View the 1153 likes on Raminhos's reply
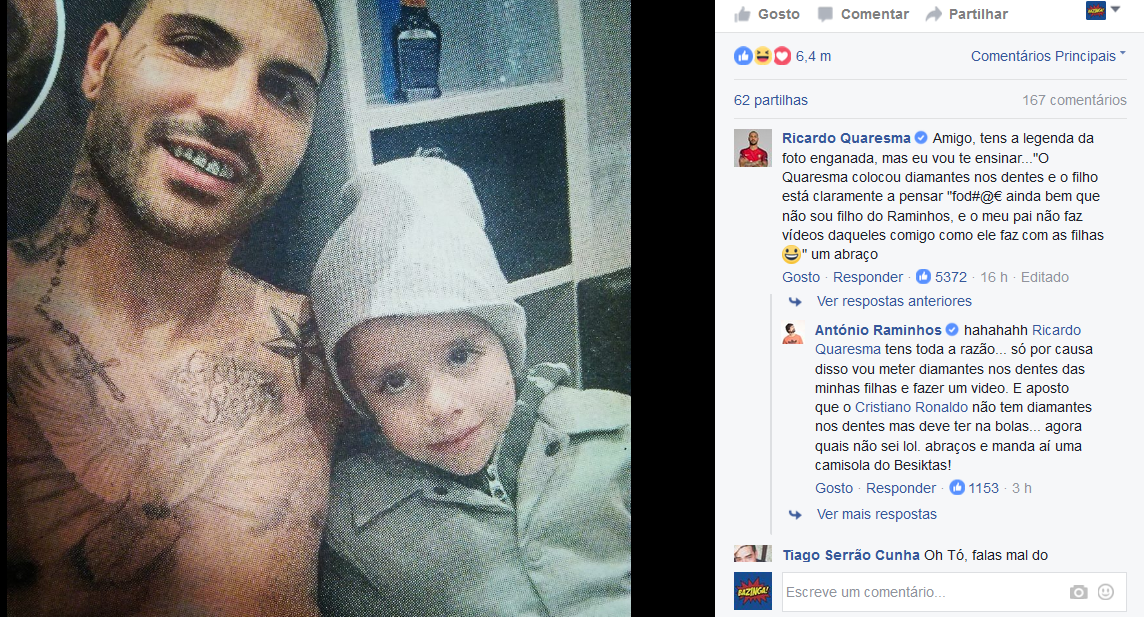 point(974,488)
